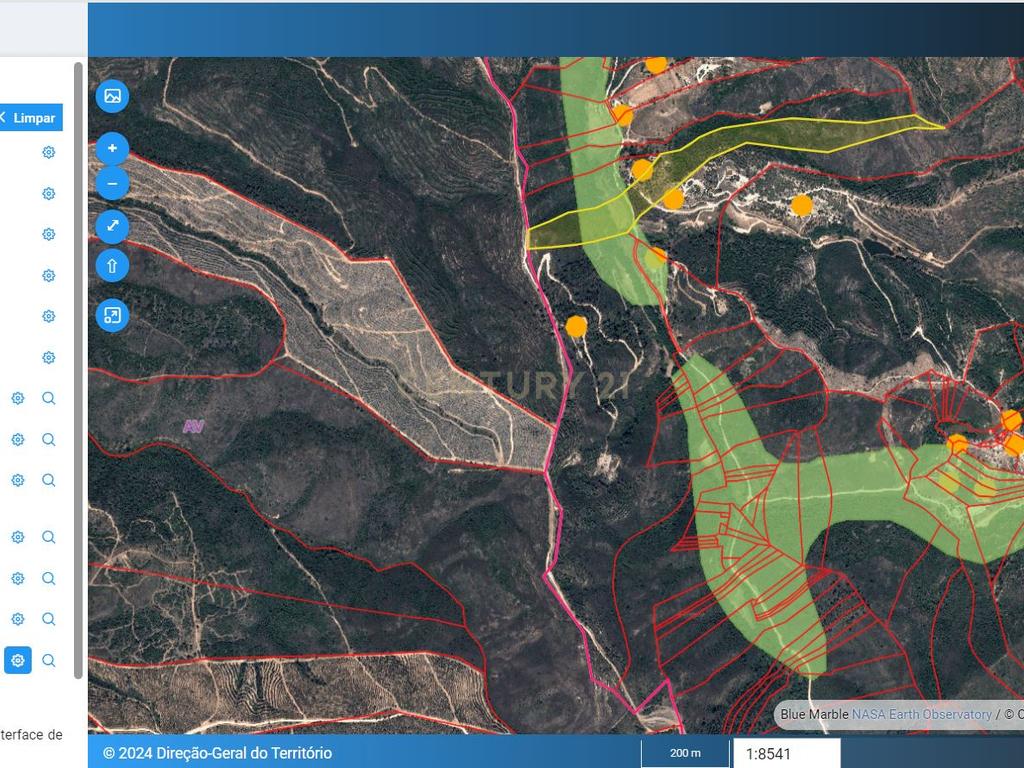Click the highlighted blue gear icon in sidebar
Viewport: 1024px width, 768px height.
pyautogui.click(x=18, y=660)
